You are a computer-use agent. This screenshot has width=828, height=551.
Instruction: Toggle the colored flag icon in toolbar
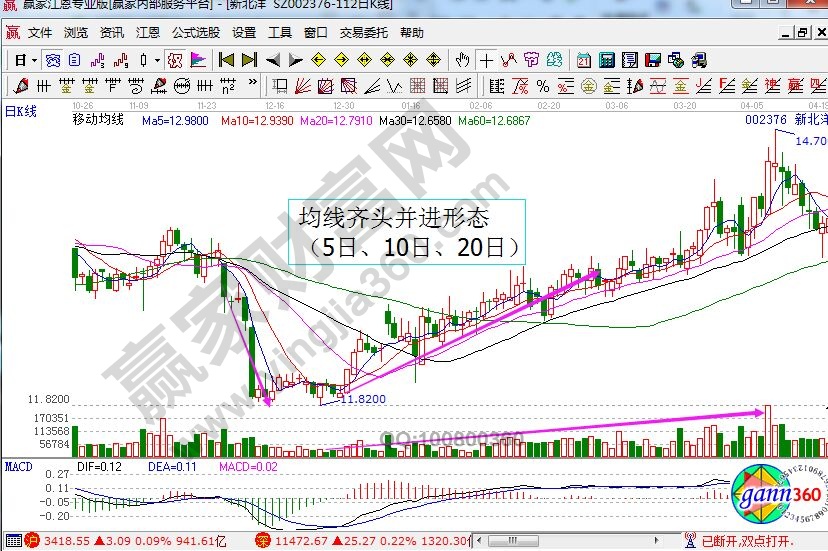(198, 60)
